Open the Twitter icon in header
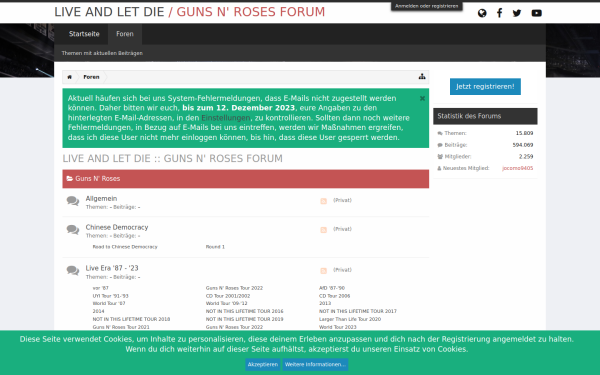600x375 pixels. 517,13
